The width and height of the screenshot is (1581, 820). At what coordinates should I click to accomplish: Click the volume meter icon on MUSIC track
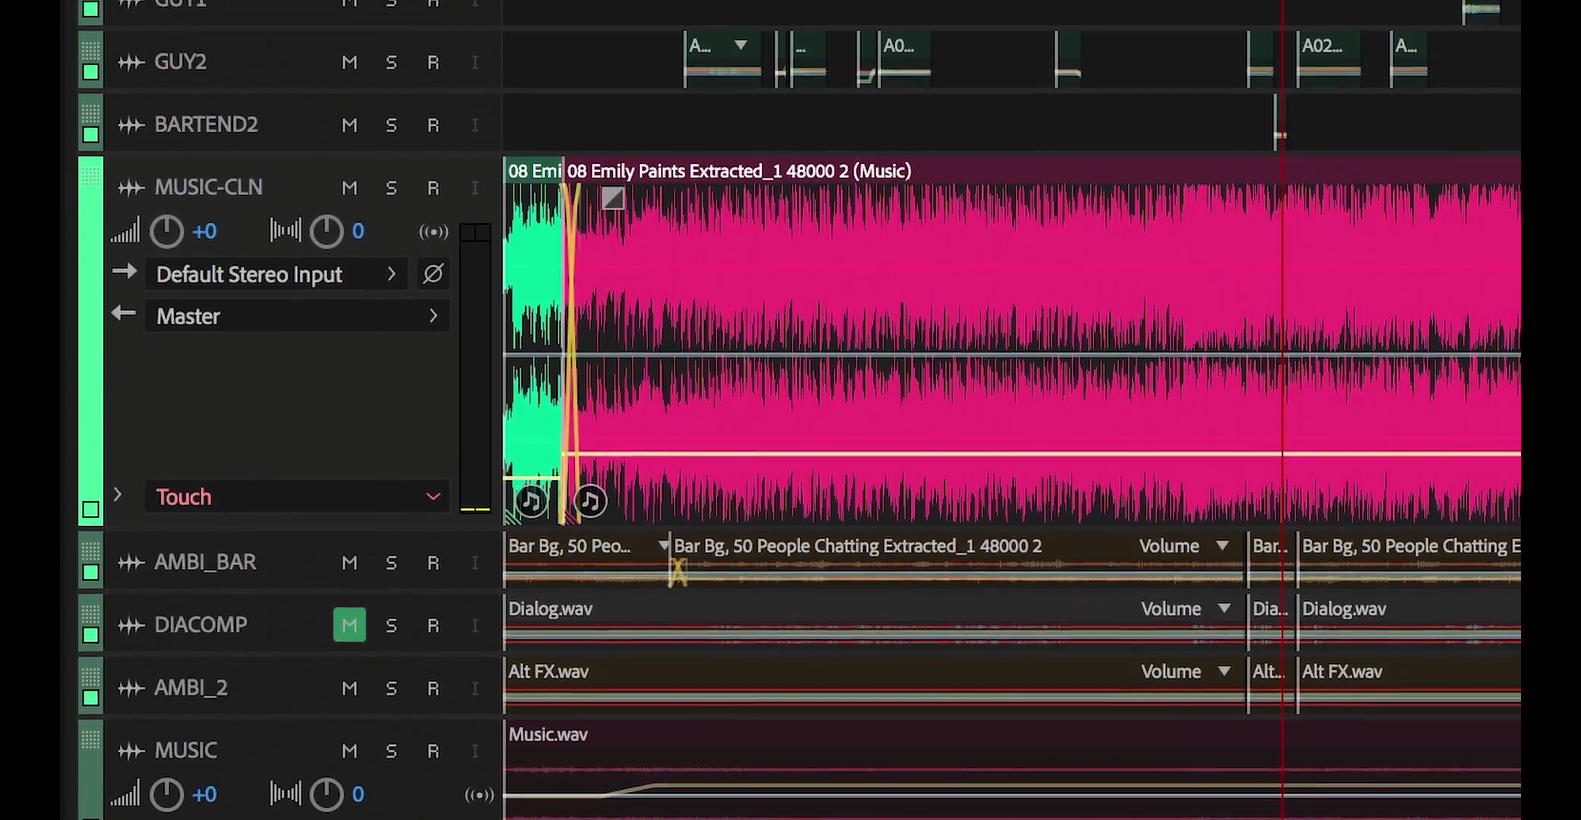(x=125, y=795)
